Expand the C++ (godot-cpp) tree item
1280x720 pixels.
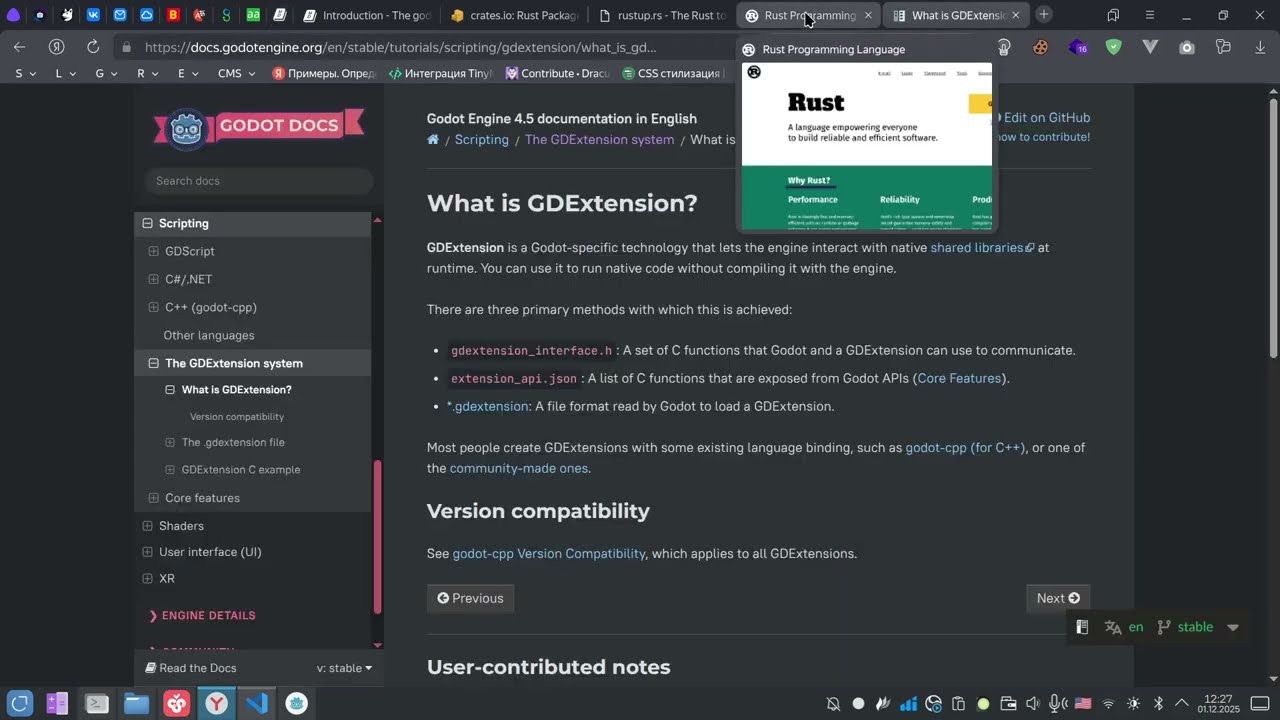click(154, 308)
